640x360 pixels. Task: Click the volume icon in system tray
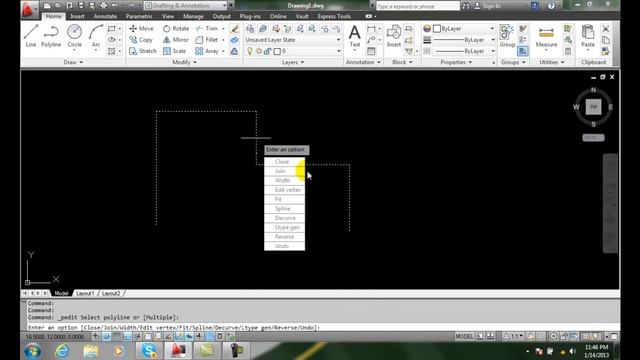(x=572, y=351)
